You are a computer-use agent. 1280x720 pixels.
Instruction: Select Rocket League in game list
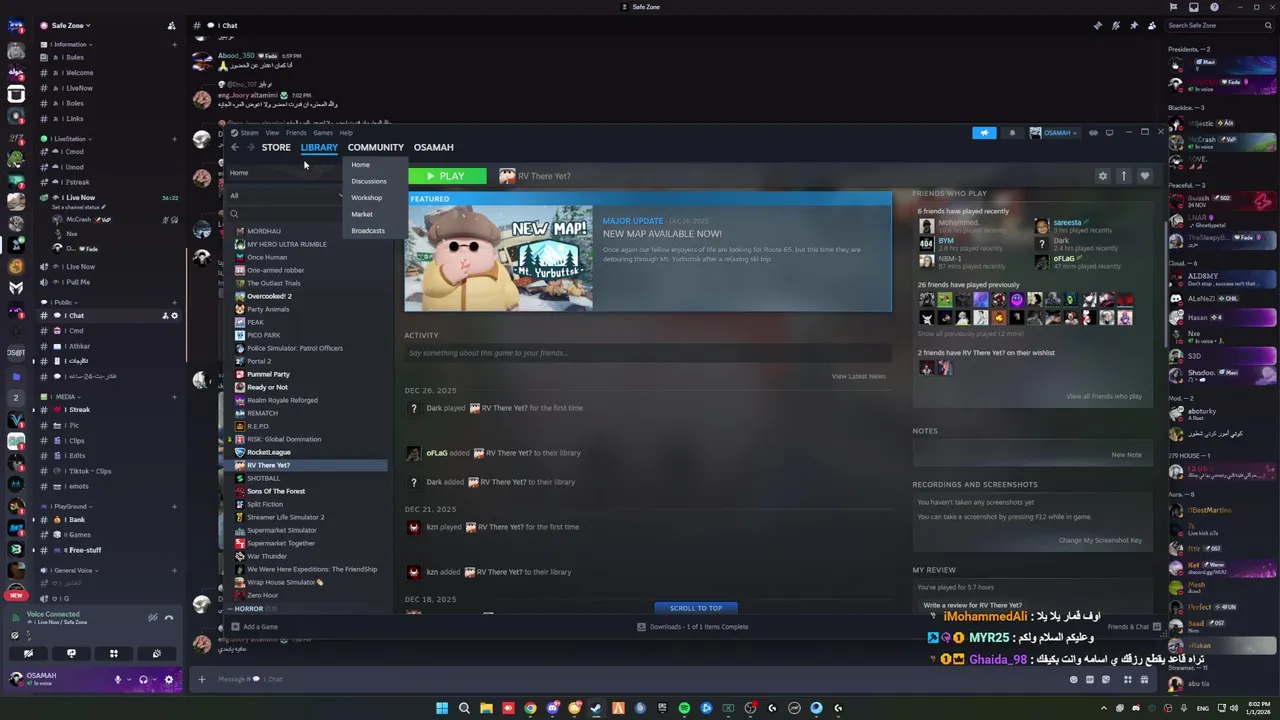[x=269, y=452]
